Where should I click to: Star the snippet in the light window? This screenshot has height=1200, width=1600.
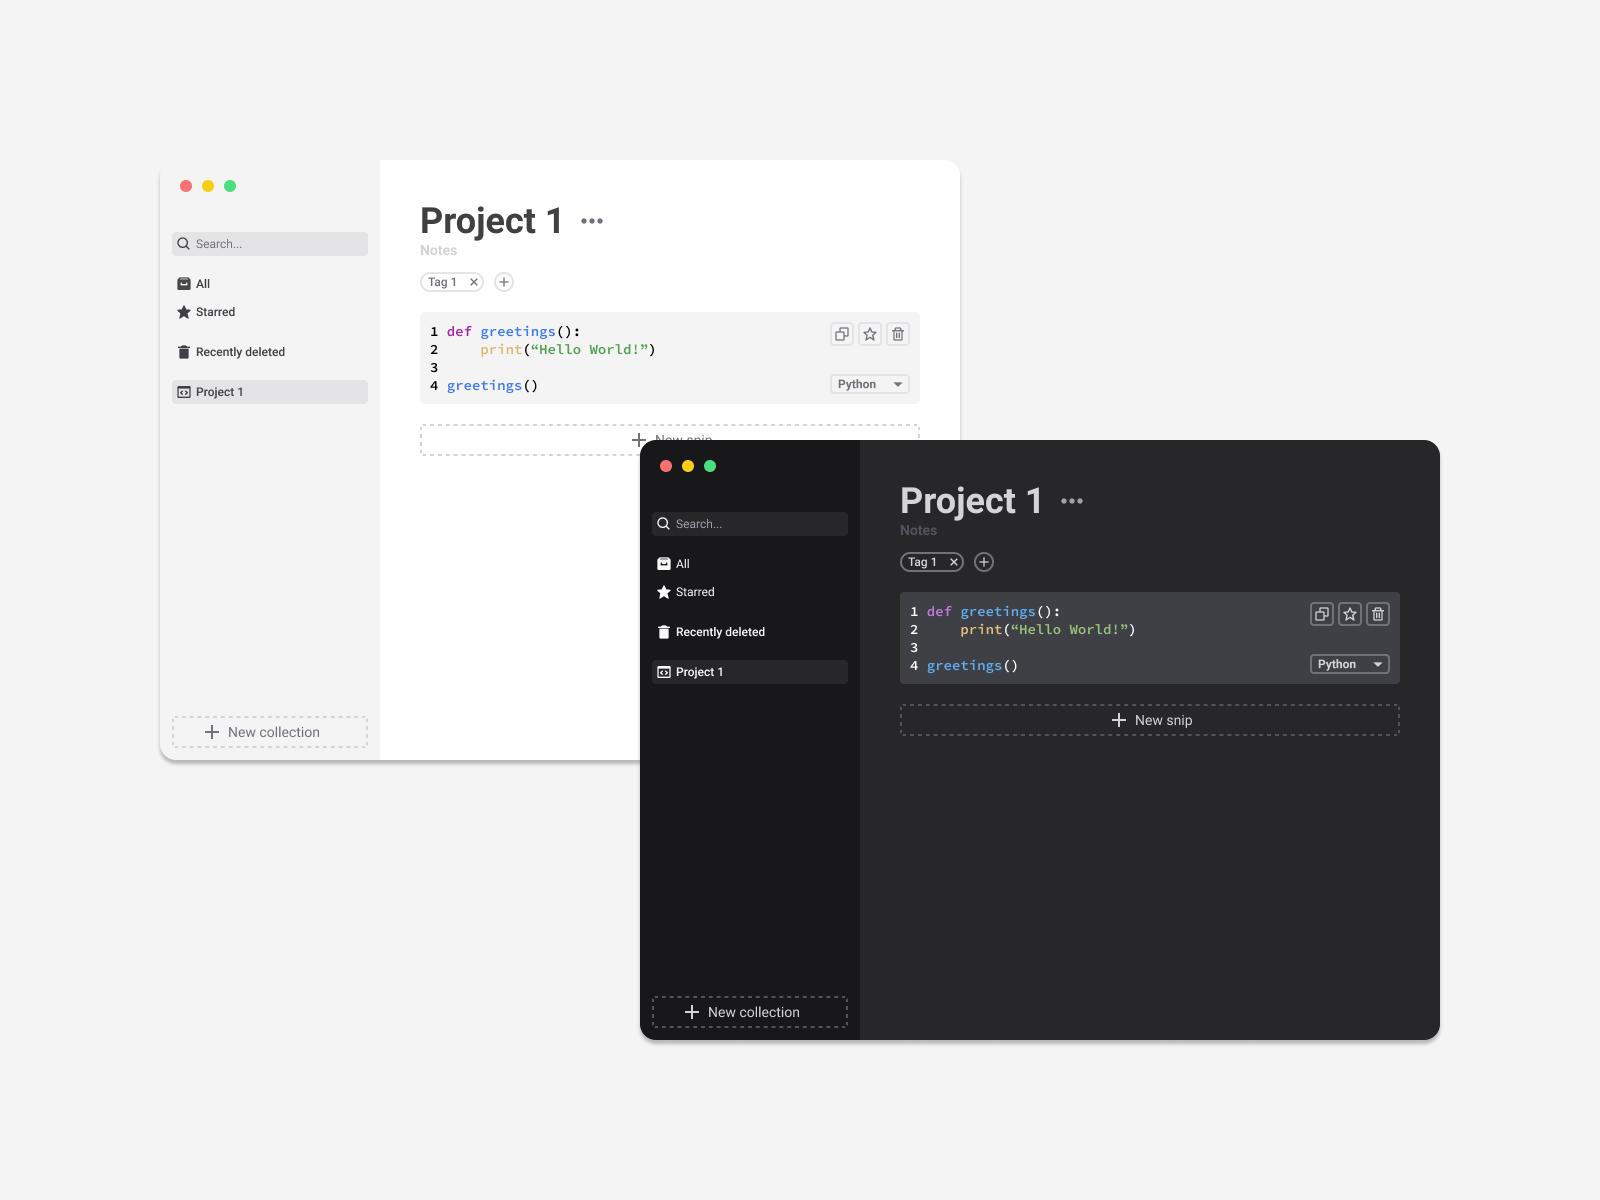(870, 334)
